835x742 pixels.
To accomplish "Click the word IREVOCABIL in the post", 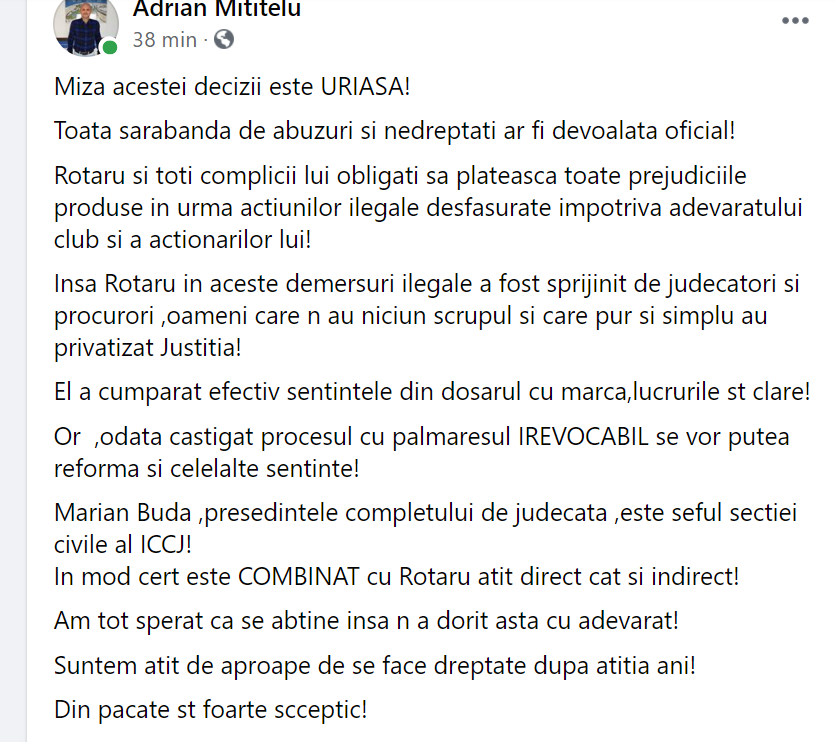I will point(583,437).
